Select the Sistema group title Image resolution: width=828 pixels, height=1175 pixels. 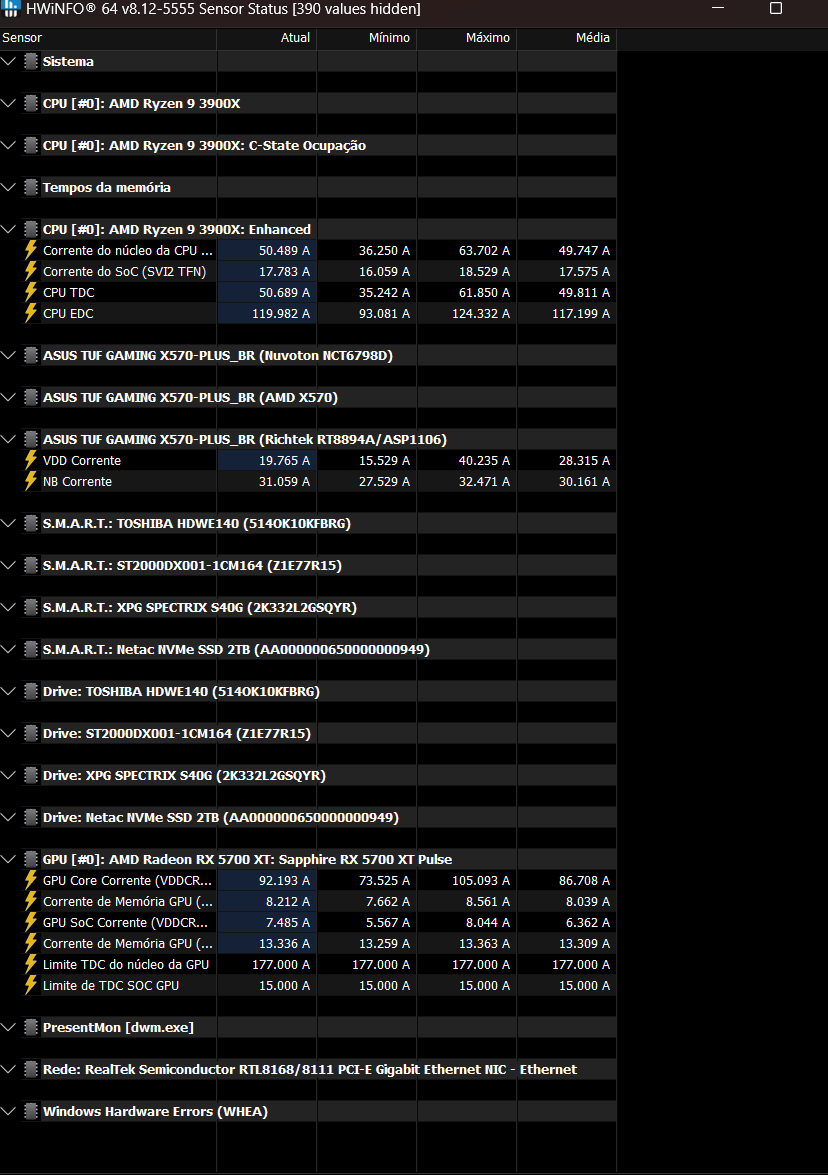coord(68,61)
